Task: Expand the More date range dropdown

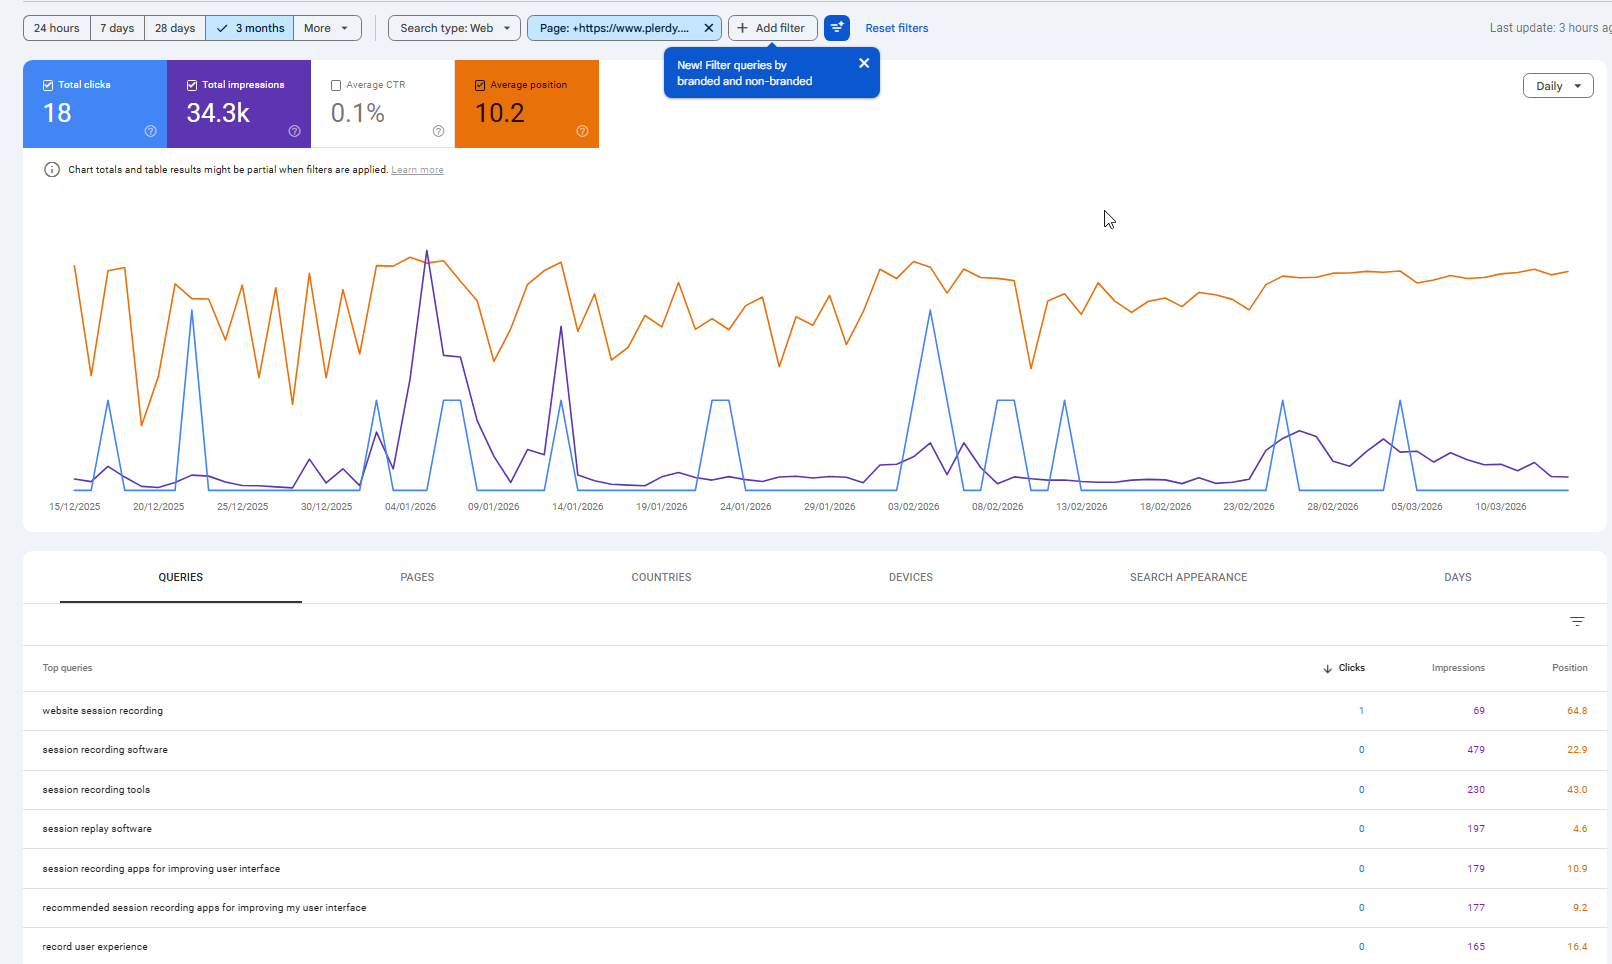Action: click(x=327, y=28)
